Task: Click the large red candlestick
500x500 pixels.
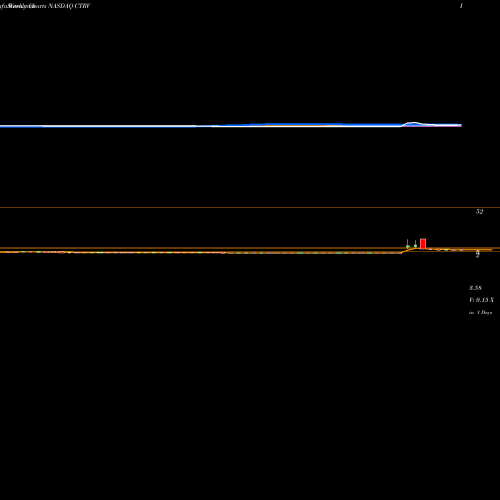Action: pos(423,244)
